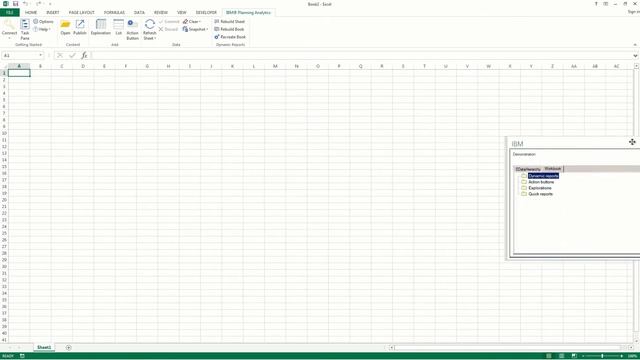640x360 pixels.
Task: Select Dynamic reports folder in tree
Action: click(543, 176)
